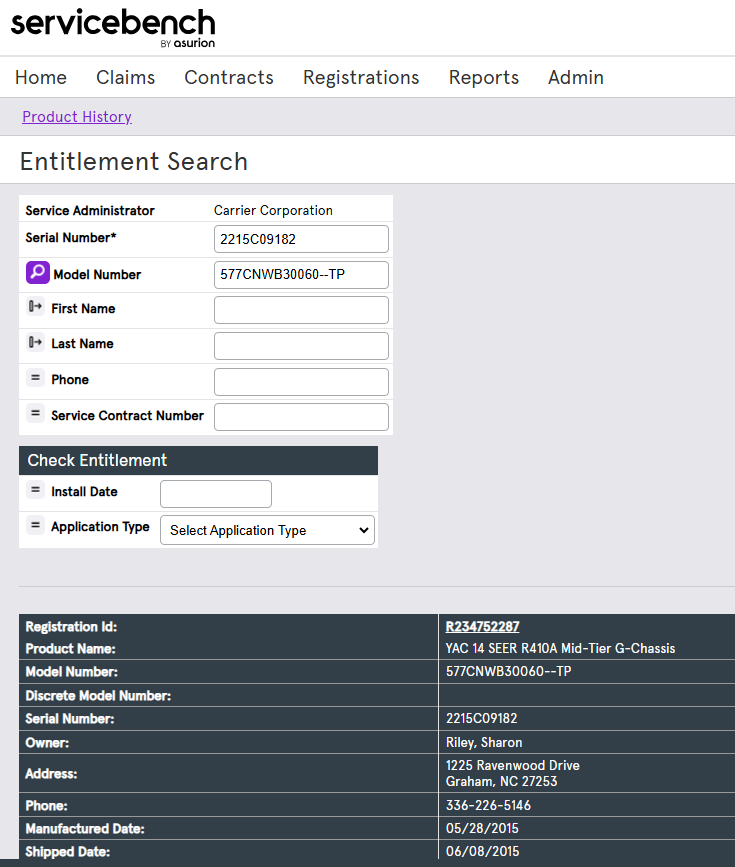Click the icon beside Service Contract Number
Screen dimensions: 735x867
[34, 416]
